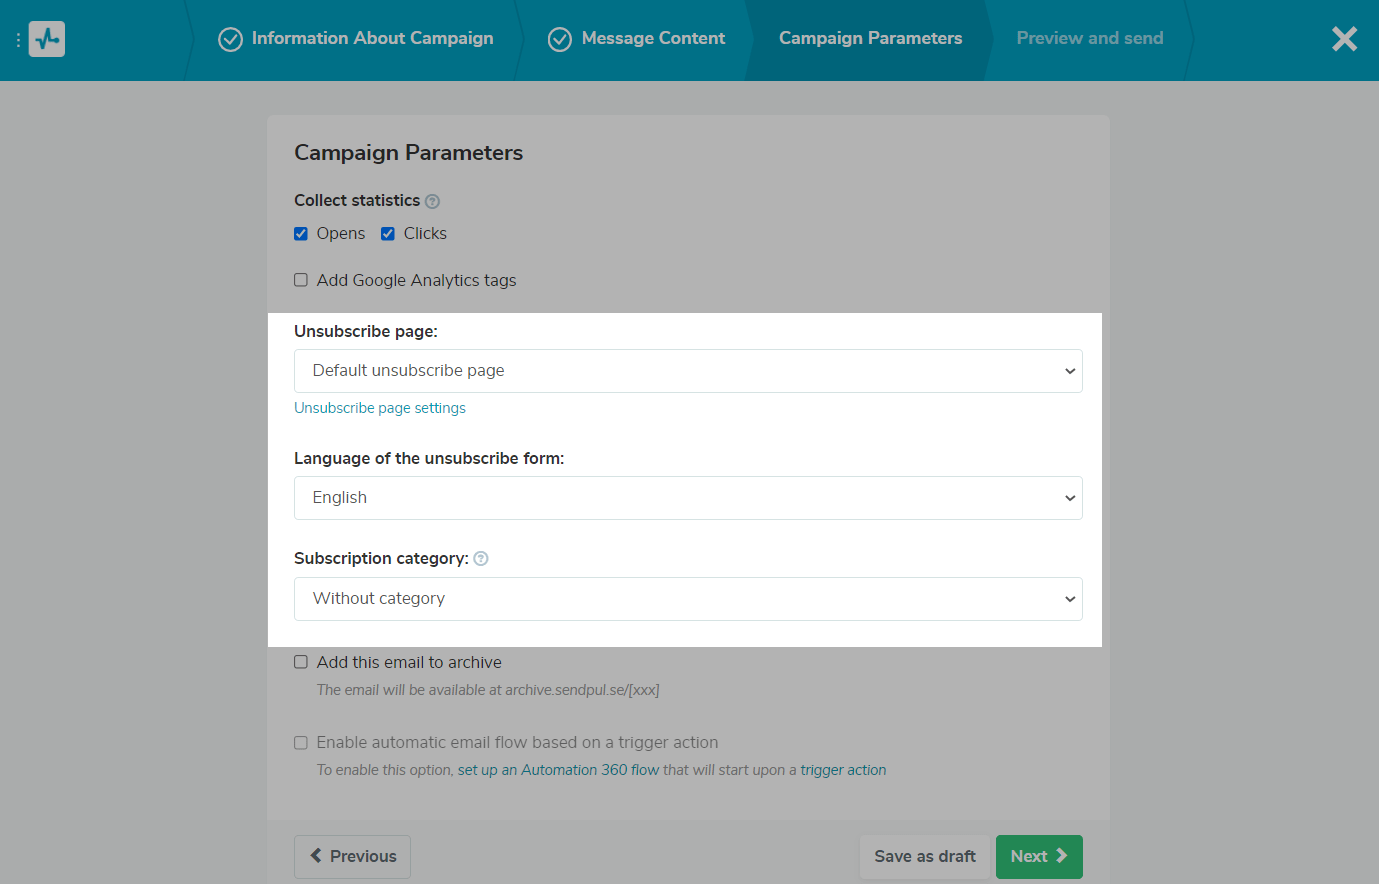Click the three-dot drag handle by the logo
Screen dimensions: 1379x884
coord(18,40)
